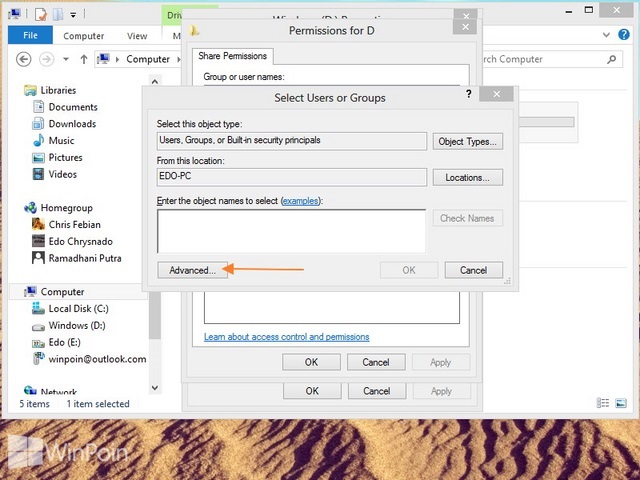Select Chris Febian homegroup user
The height and width of the screenshot is (480, 640).
pyautogui.click(x=74, y=224)
